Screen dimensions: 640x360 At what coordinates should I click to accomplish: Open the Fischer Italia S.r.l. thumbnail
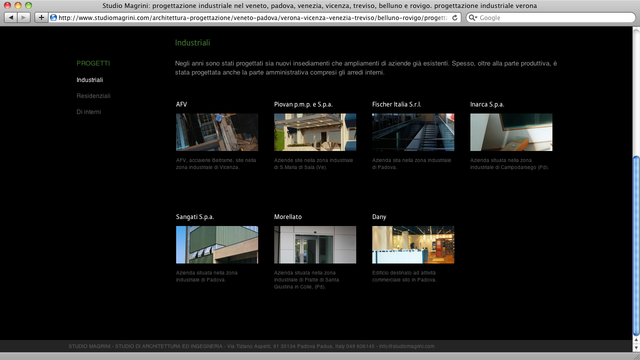pos(413,132)
